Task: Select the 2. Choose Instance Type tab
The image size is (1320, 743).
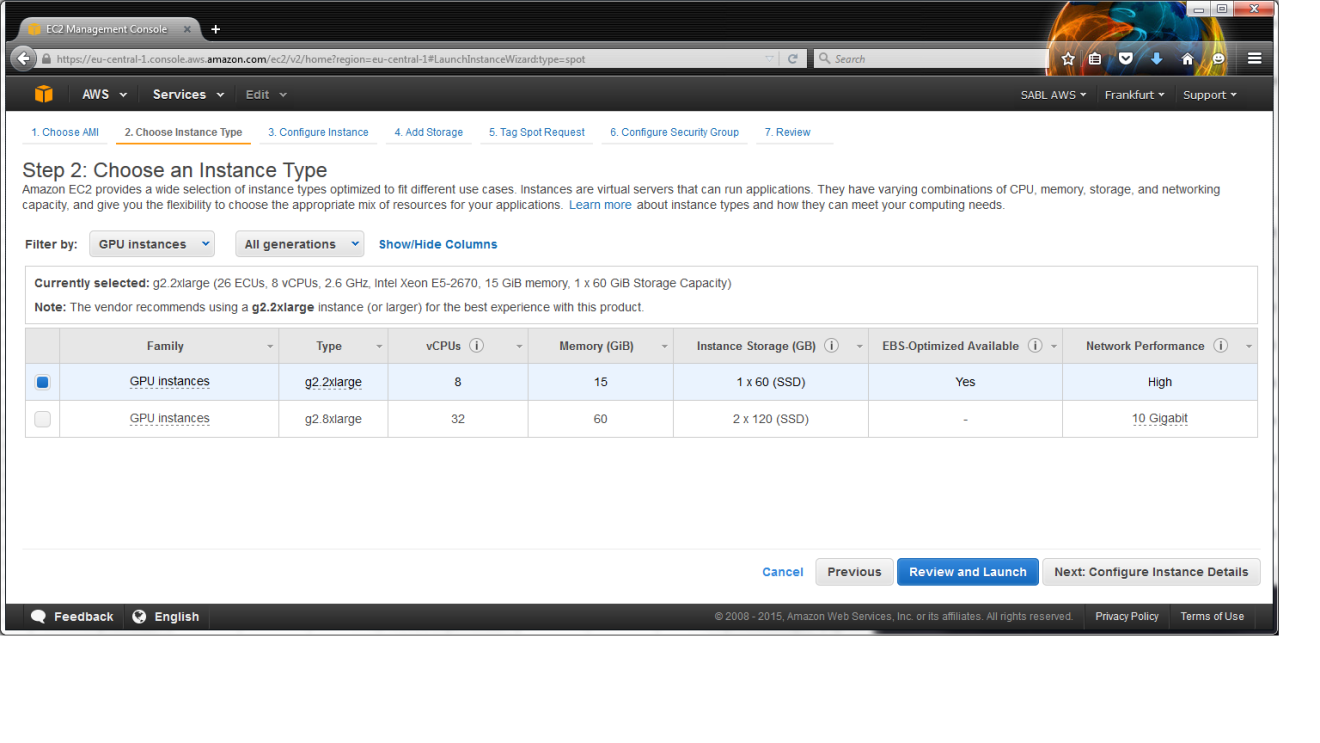Action: click(x=183, y=132)
